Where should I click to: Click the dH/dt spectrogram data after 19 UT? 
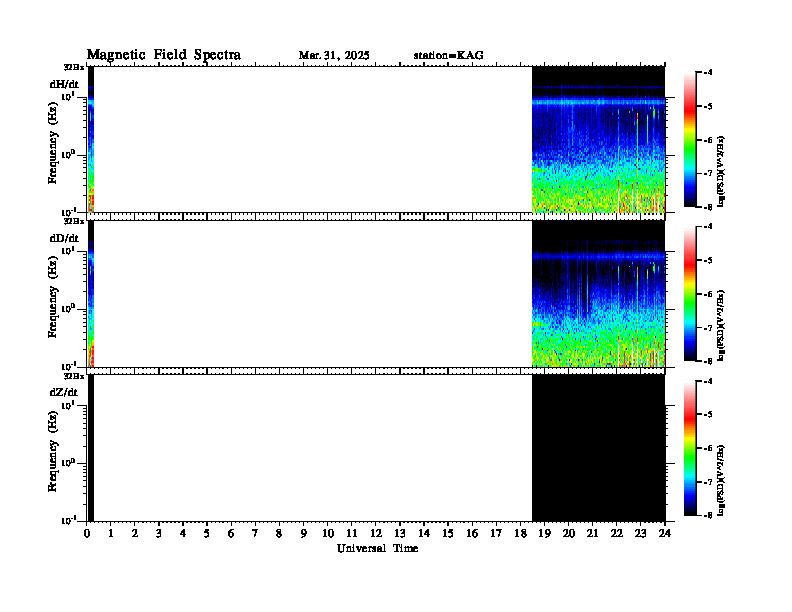click(x=599, y=140)
